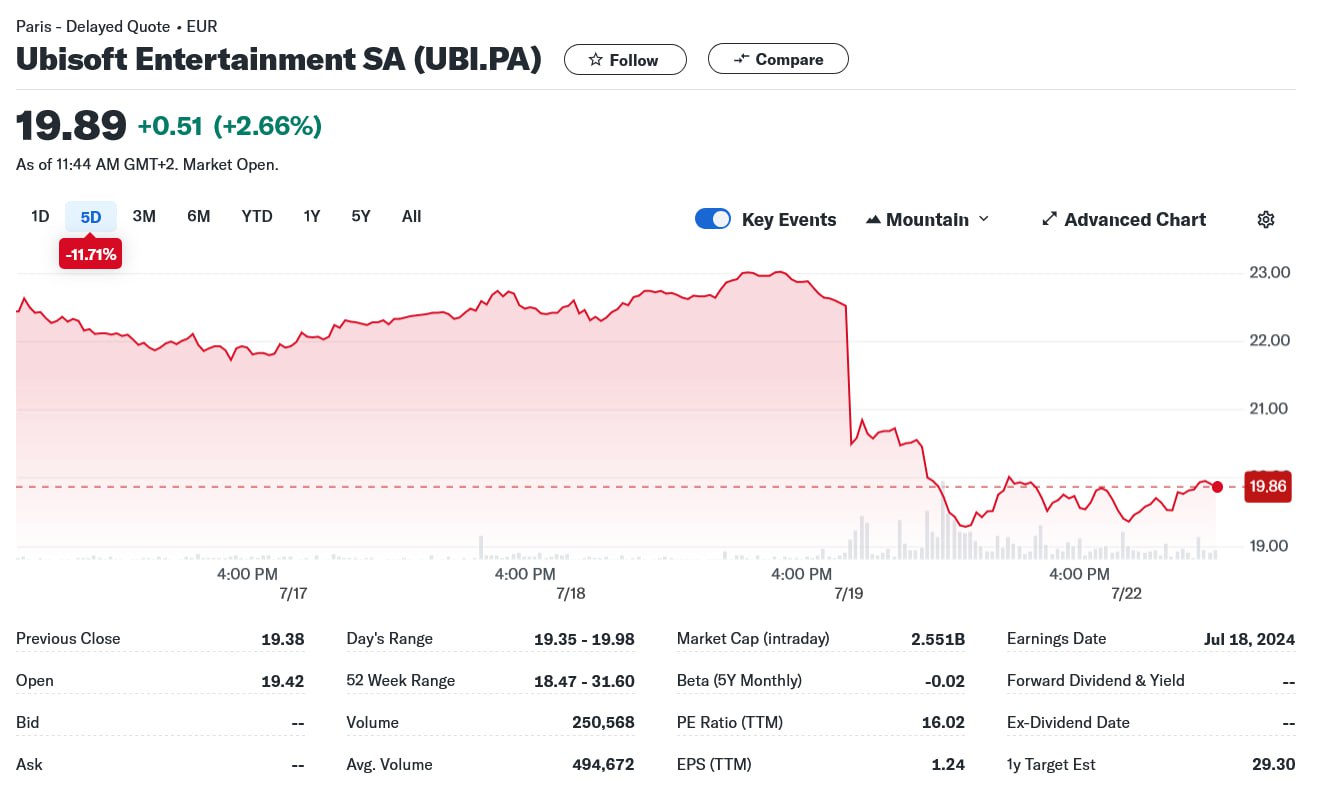Click the -11.71% red change badge
The height and width of the screenshot is (795, 1327).
(x=91, y=255)
